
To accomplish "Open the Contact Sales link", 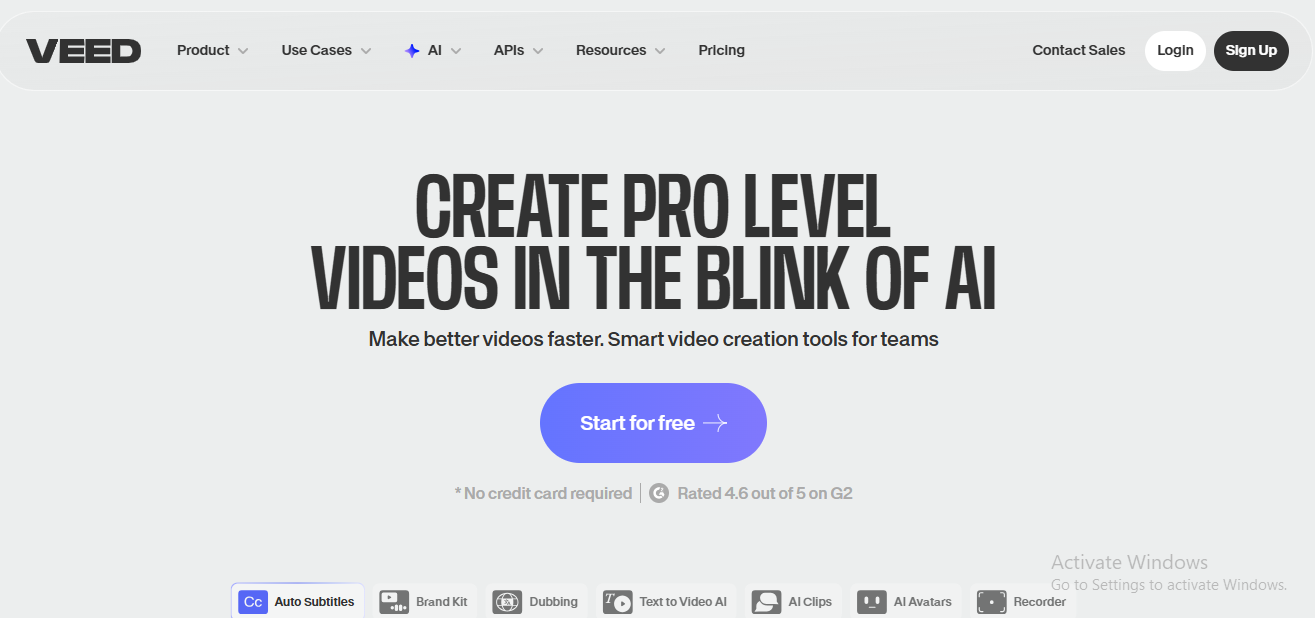I will [x=1078, y=50].
